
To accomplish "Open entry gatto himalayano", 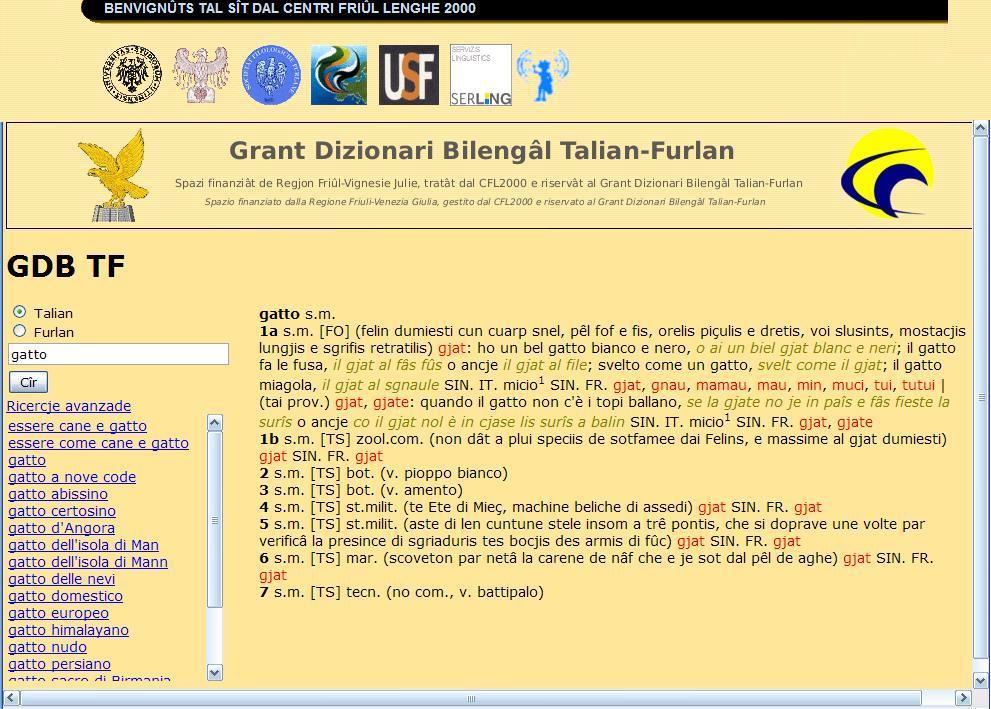I will click(x=69, y=631).
